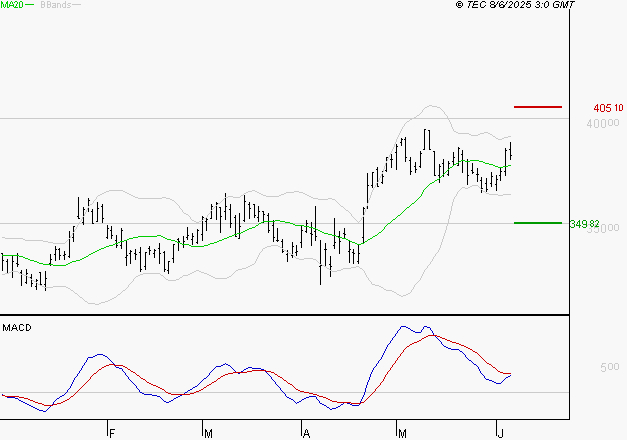
Task: Select the green support line marker
Action: (x=538, y=223)
